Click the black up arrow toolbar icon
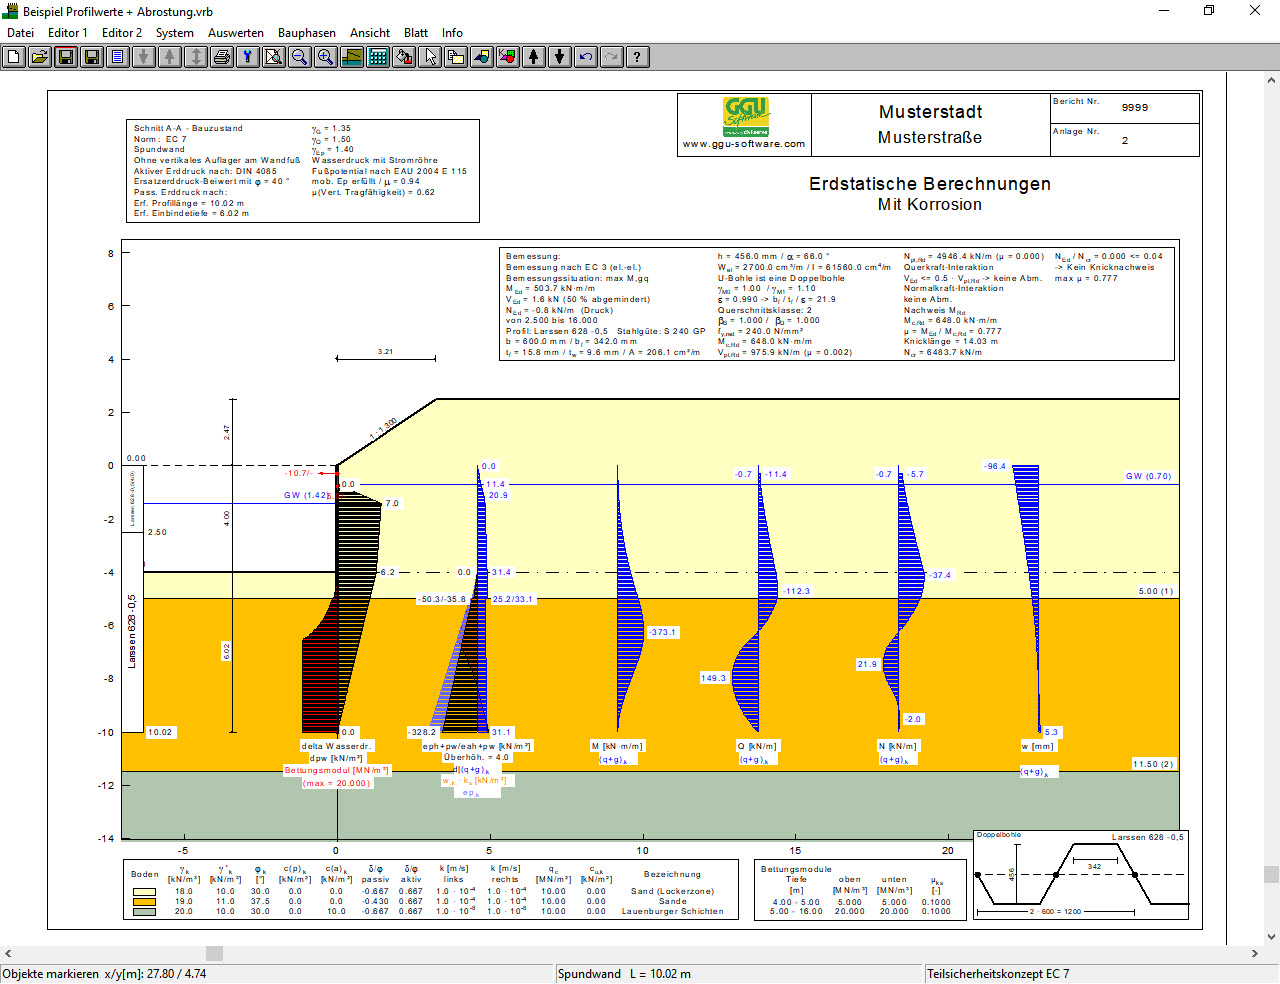The width and height of the screenshot is (1280, 984). (x=534, y=57)
